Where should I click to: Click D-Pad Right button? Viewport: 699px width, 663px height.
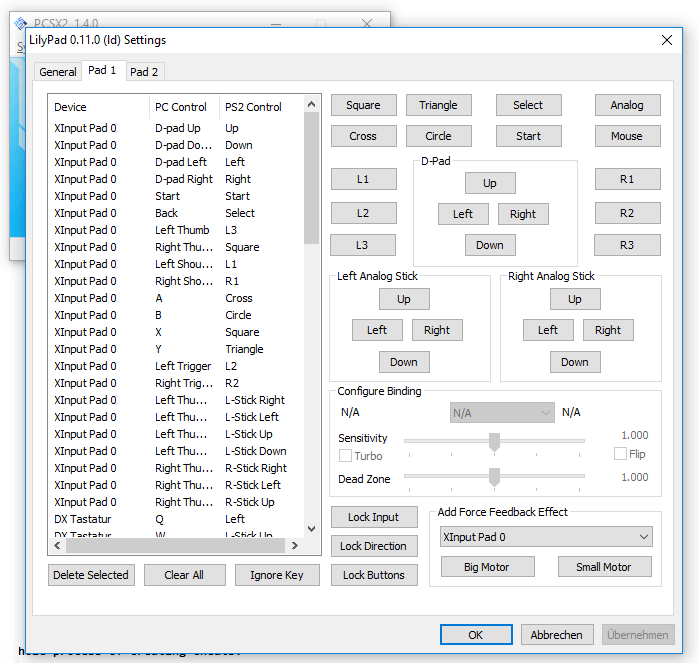coord(523,214)
